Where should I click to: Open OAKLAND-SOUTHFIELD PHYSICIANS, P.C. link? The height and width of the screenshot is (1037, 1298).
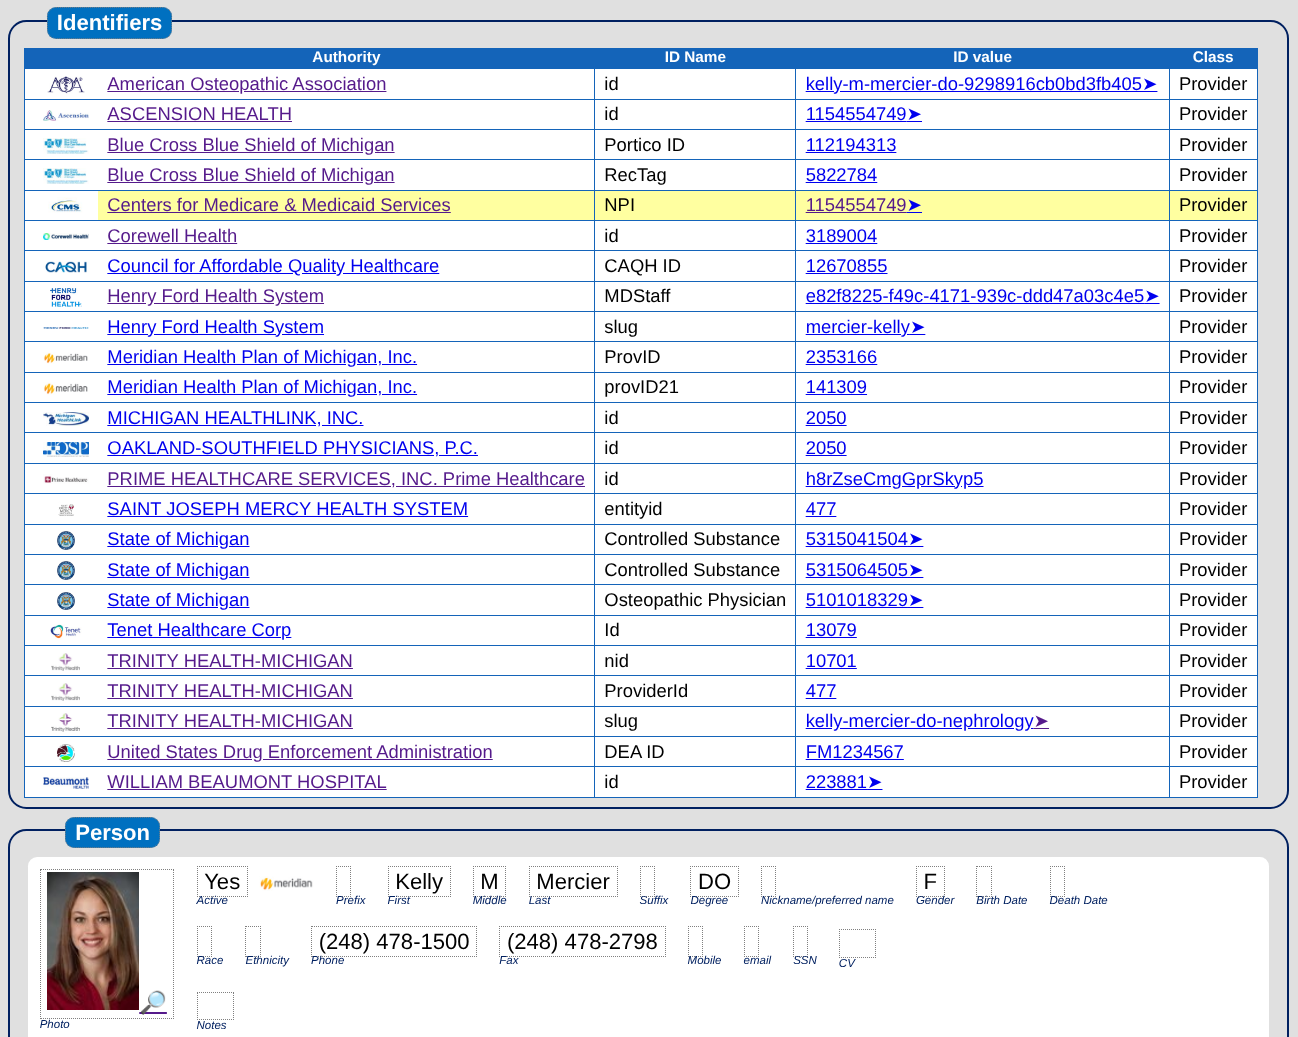coord(292,448)
